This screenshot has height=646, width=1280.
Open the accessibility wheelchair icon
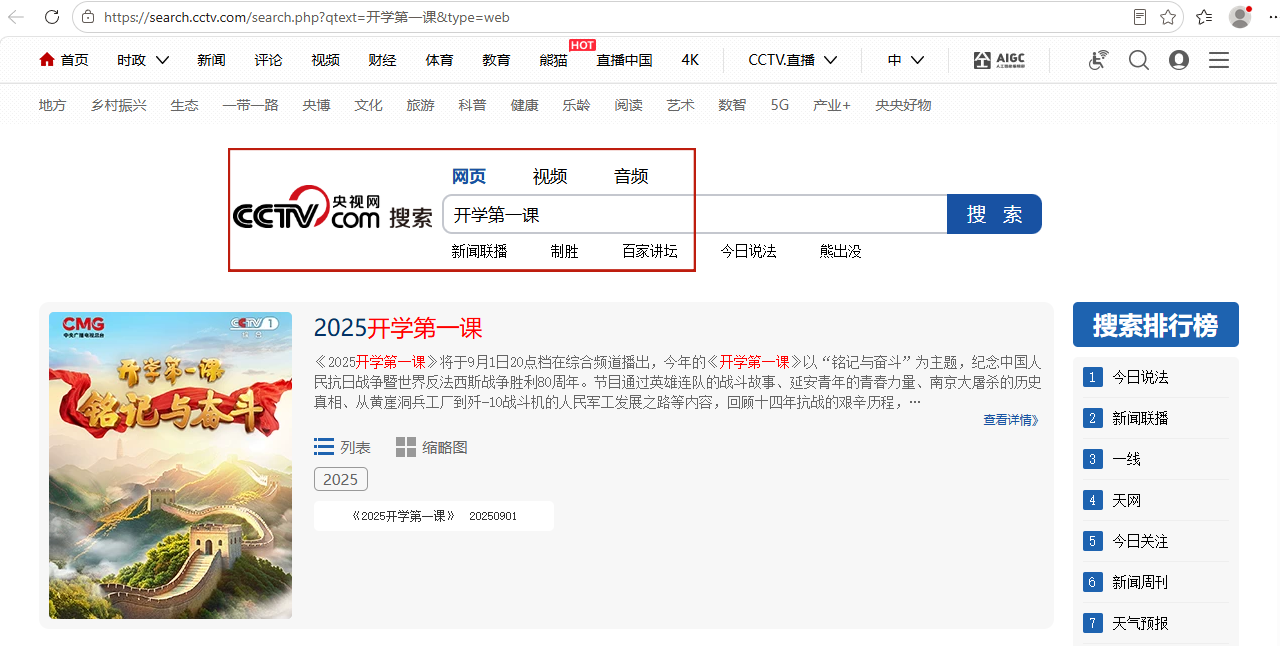[1099, 60]
